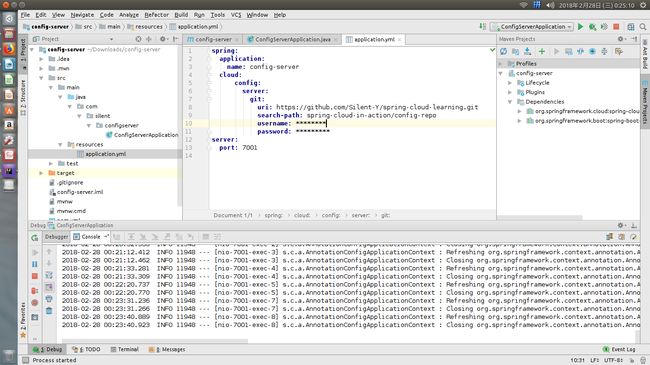This screenshot has width=650, height=365.
Task: Expand Lifecycle node in Maven Projects
Action: click(x=510, y=83)
